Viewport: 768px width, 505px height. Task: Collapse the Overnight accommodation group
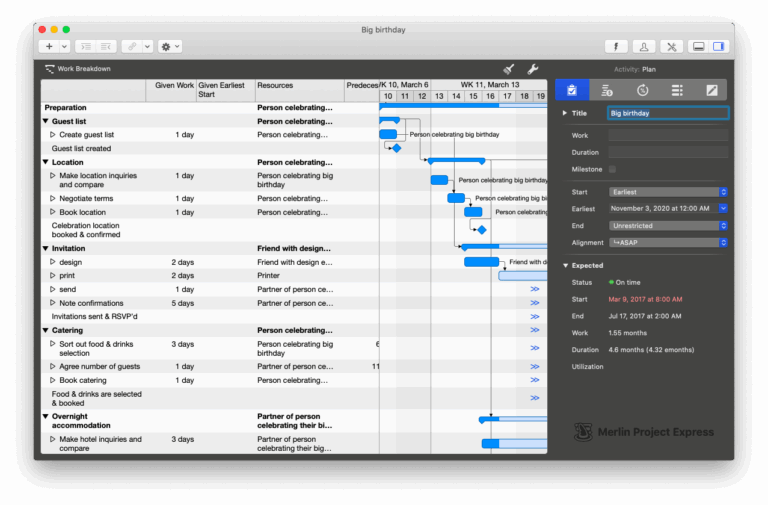click(46, 416)
